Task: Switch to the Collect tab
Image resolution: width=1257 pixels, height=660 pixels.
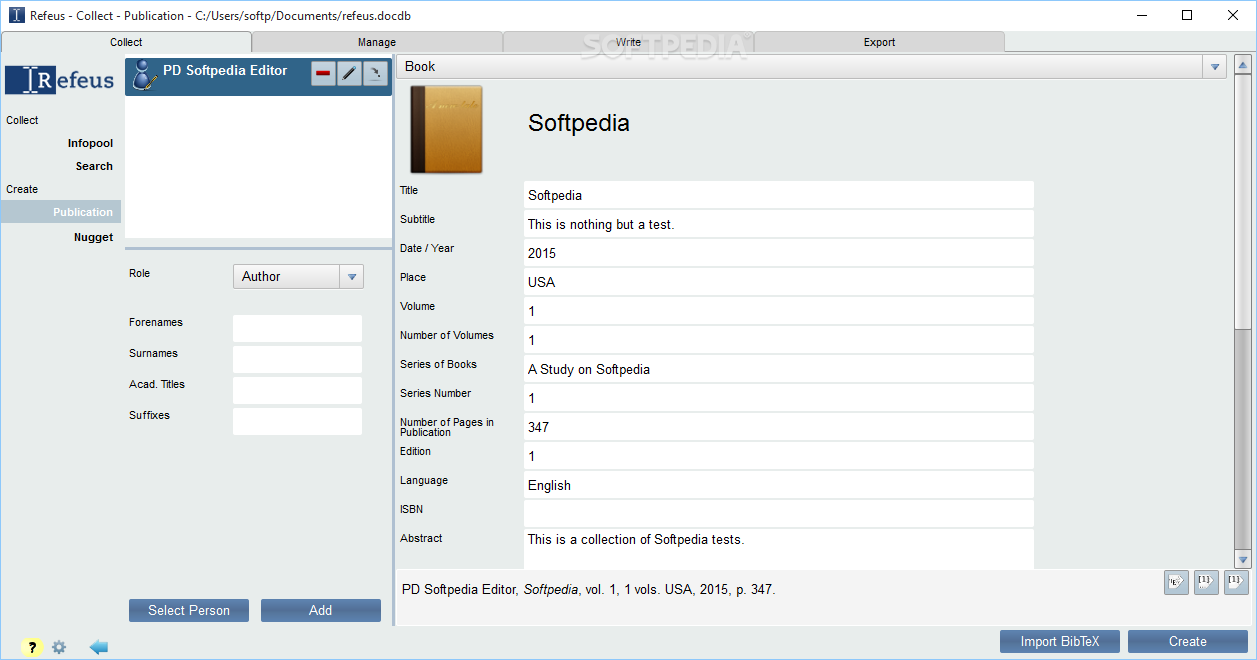Action: pos(126,42)
